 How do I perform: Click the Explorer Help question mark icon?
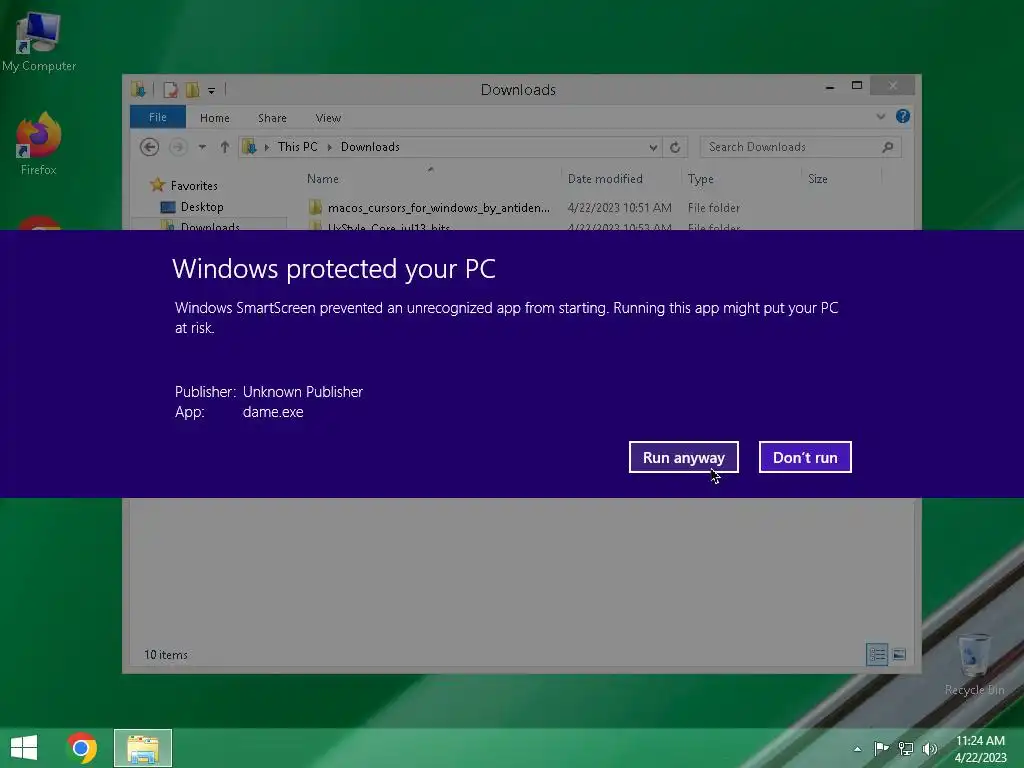click(903, 116)
